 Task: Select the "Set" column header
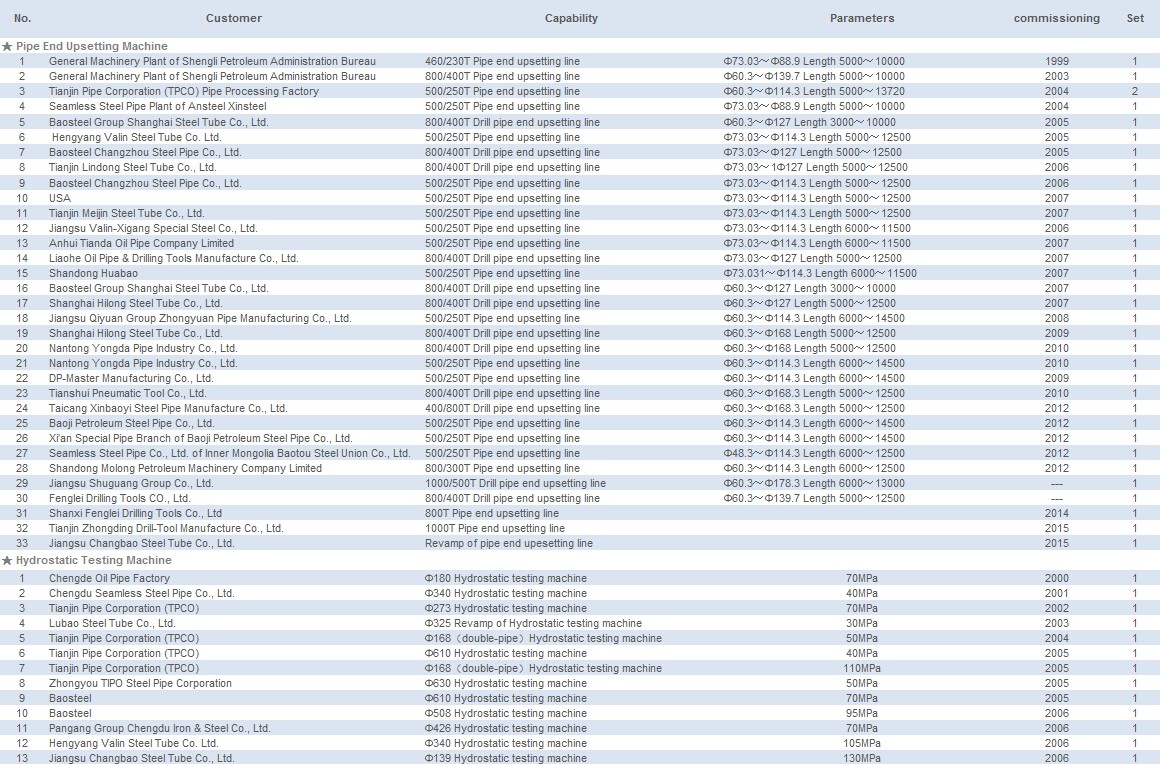(x=1135, y=18)
